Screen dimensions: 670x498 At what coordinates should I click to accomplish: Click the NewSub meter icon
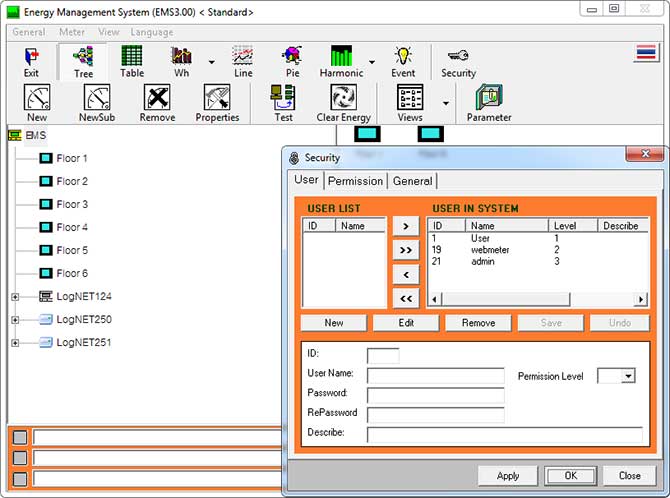(97, 97)
